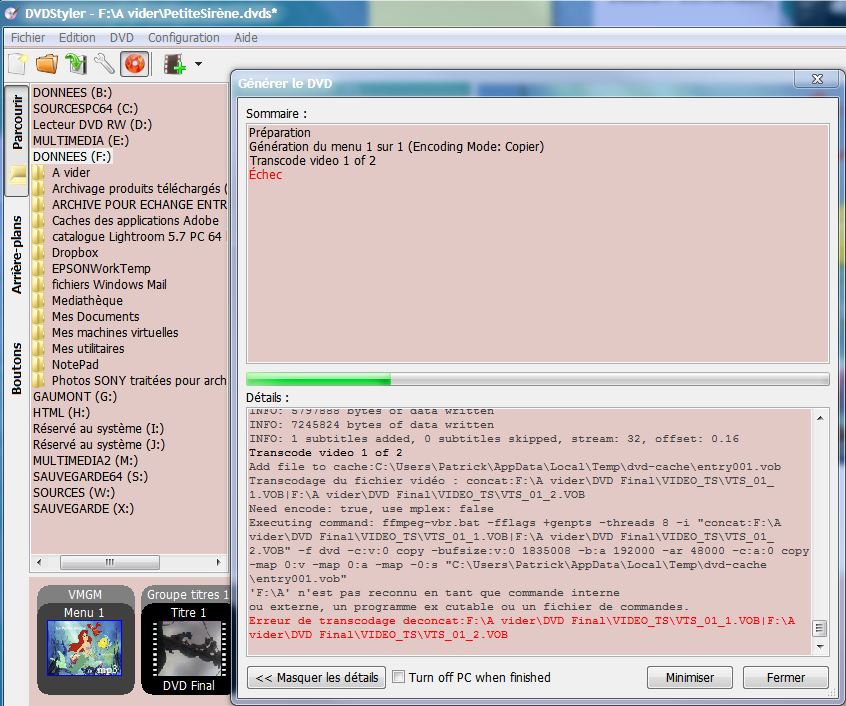Open the Mes Documents folder
Screen dimensions: 846x706
point(95,317)
